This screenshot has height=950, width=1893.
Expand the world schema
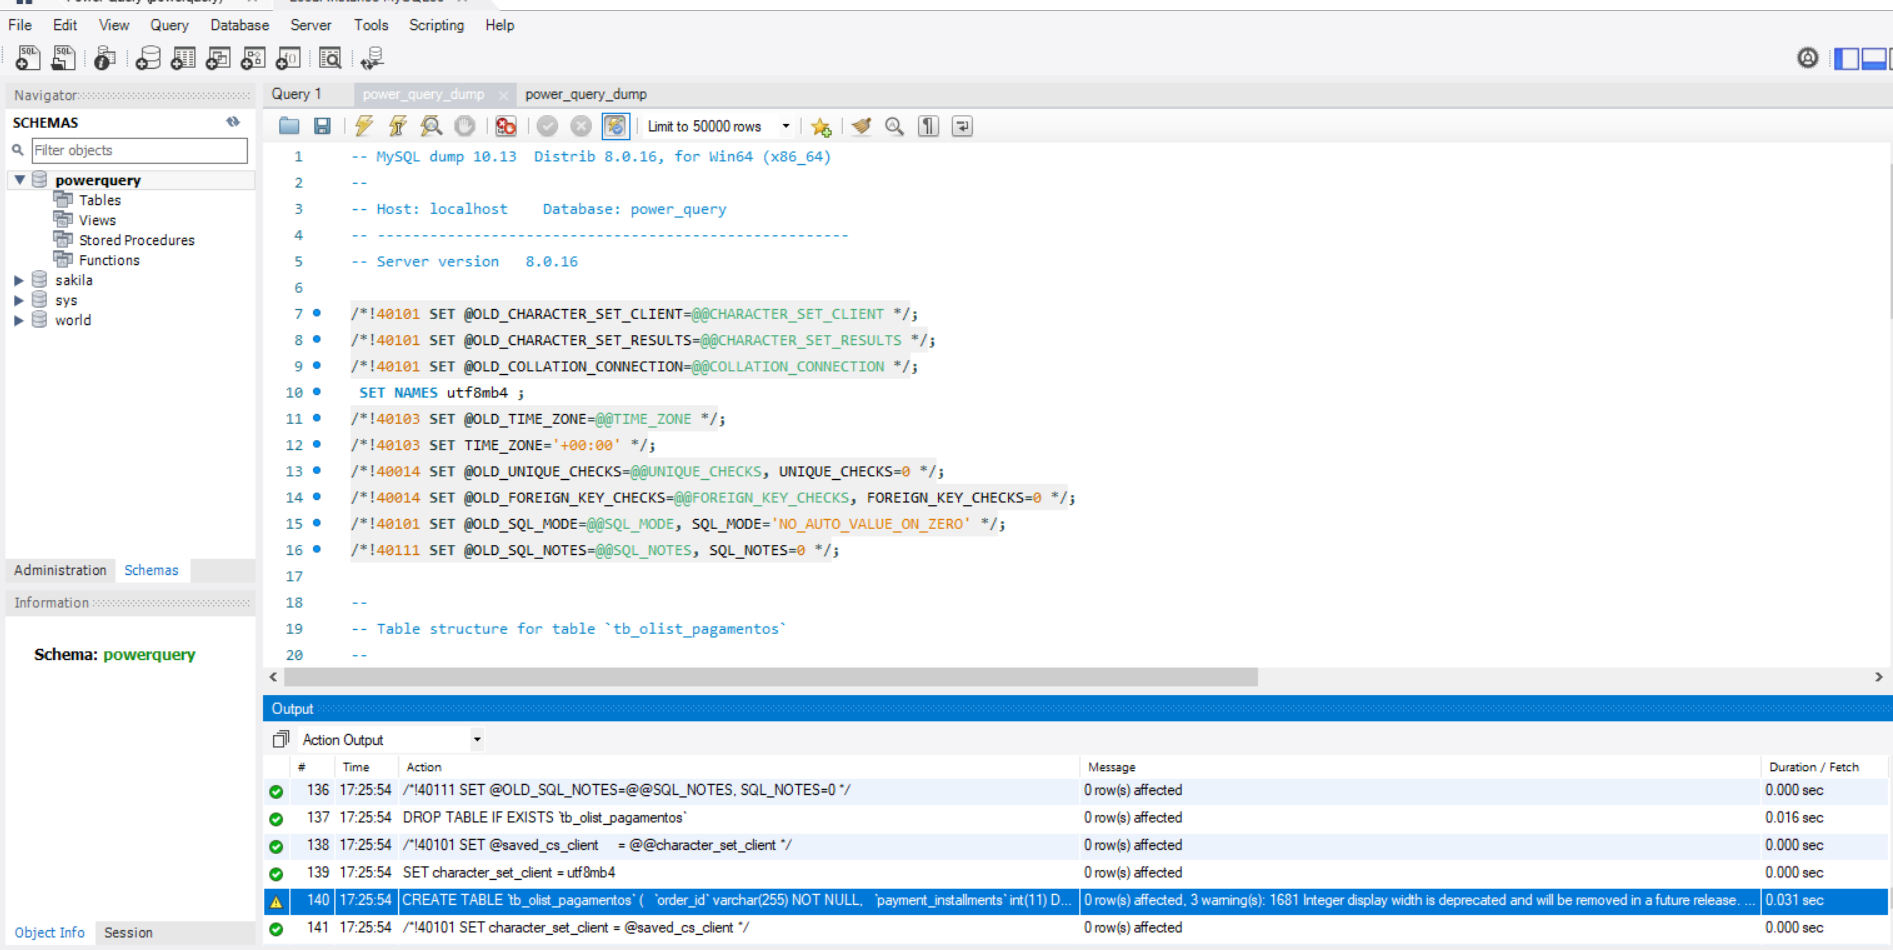(19, 320)
